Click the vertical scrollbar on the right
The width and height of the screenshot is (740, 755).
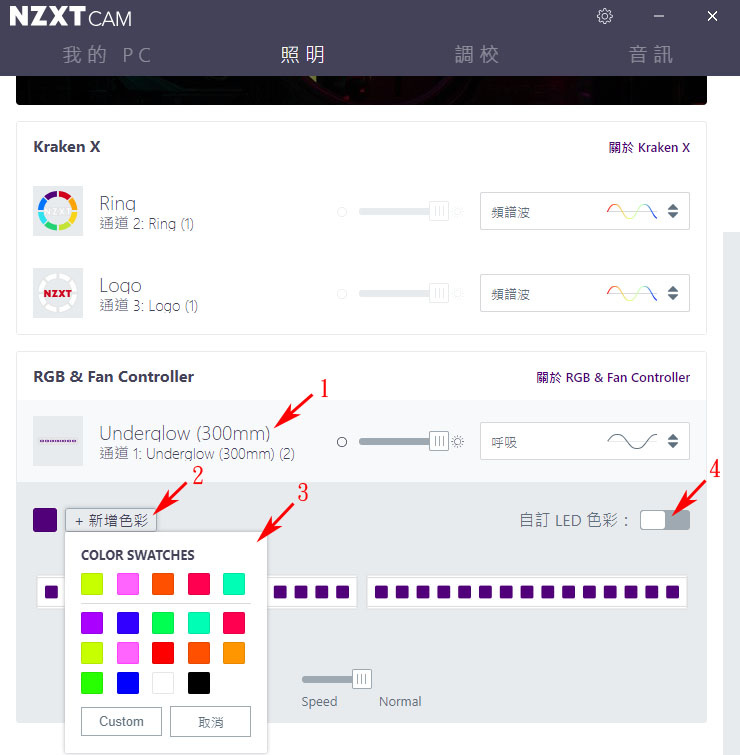731,493
